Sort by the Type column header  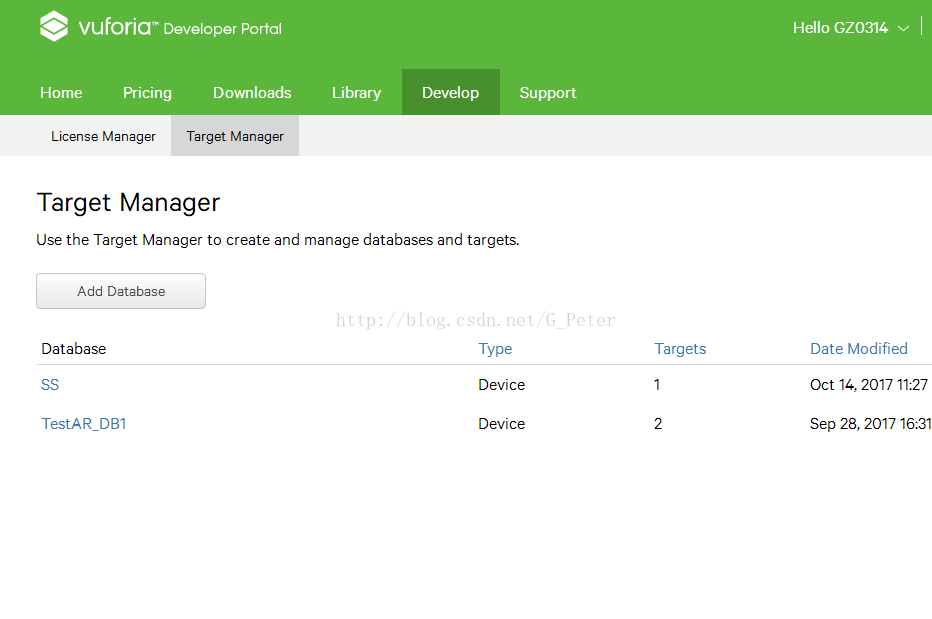[x=495, y=348]
